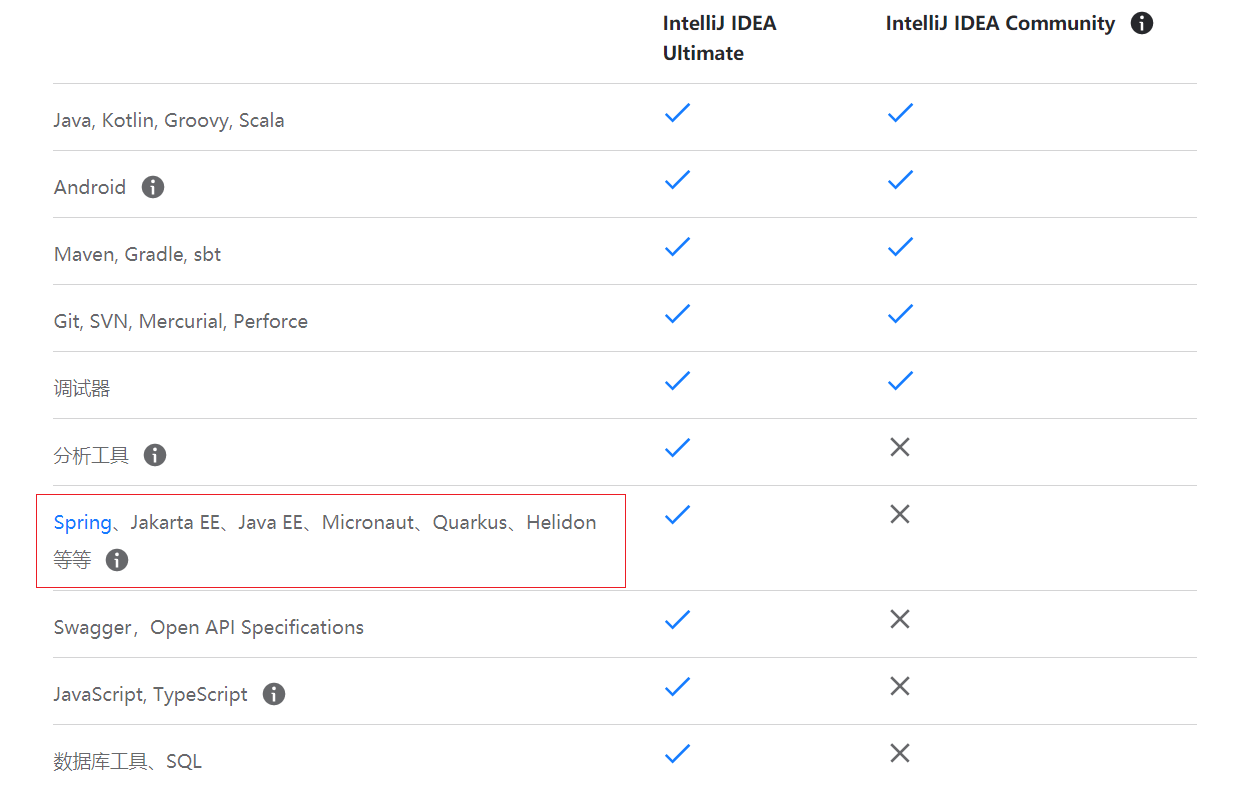The image size is (1258, 795).
Task: Click Community cross mark in Swagger row
Action: point(900,619)
